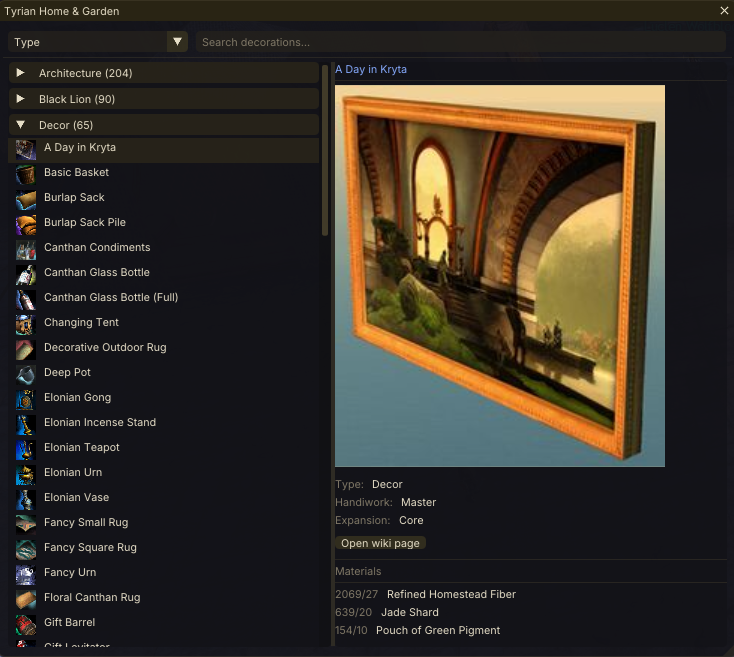This screenshot has width=734, height=657.
Task: Close the Tyrian Home & Garden window
Action: click(724, 11)
